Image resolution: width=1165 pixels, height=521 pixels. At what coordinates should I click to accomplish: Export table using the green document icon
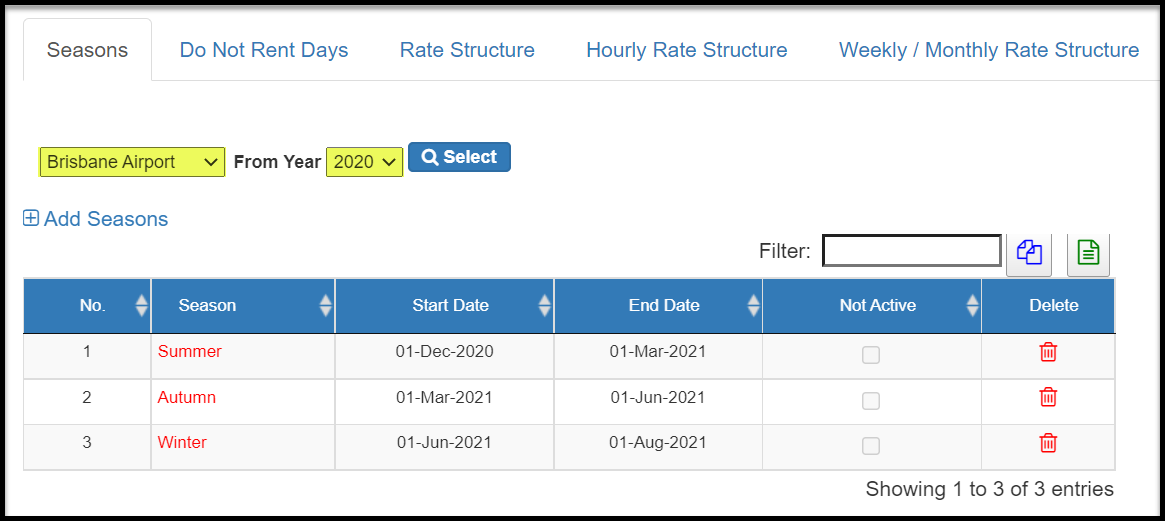click(x=1088, y=253)
